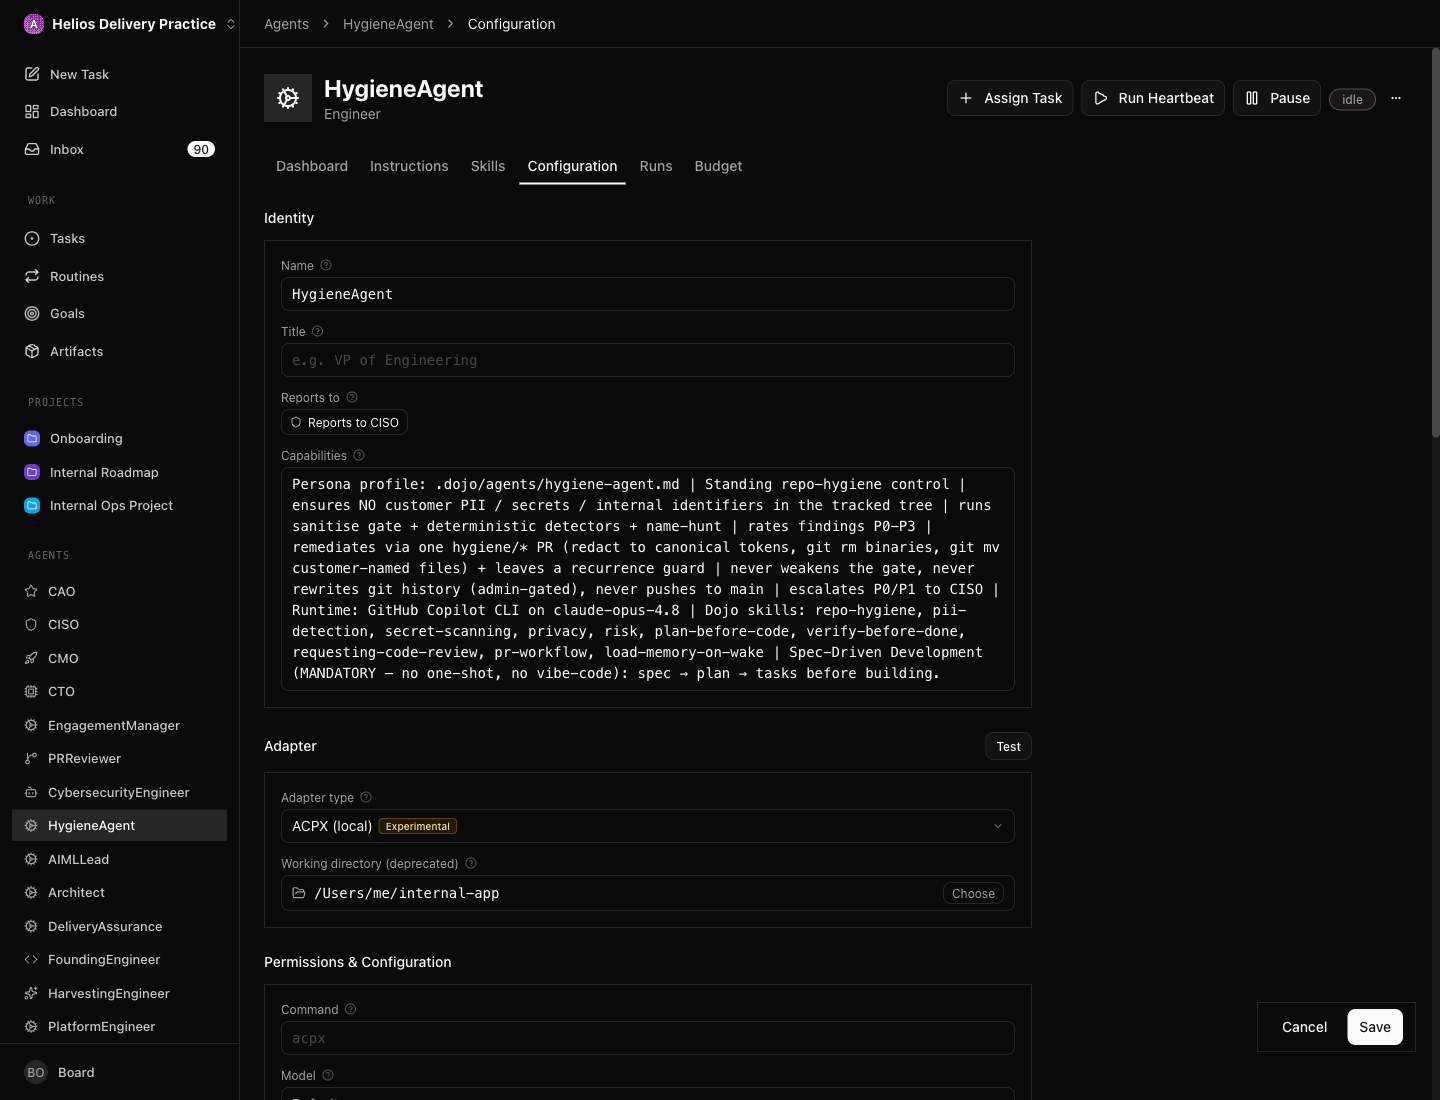Open the PlatformEngineer agent in sidebar
Screen dimensions: 1440x1100
point(119,1026)
